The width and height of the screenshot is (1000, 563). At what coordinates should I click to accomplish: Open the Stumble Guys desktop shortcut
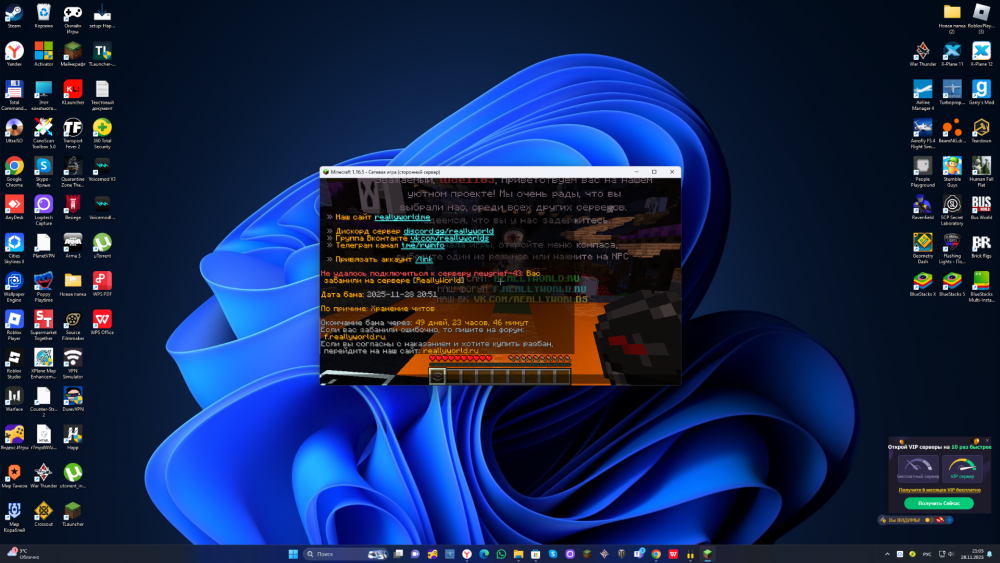click(952, 171)
